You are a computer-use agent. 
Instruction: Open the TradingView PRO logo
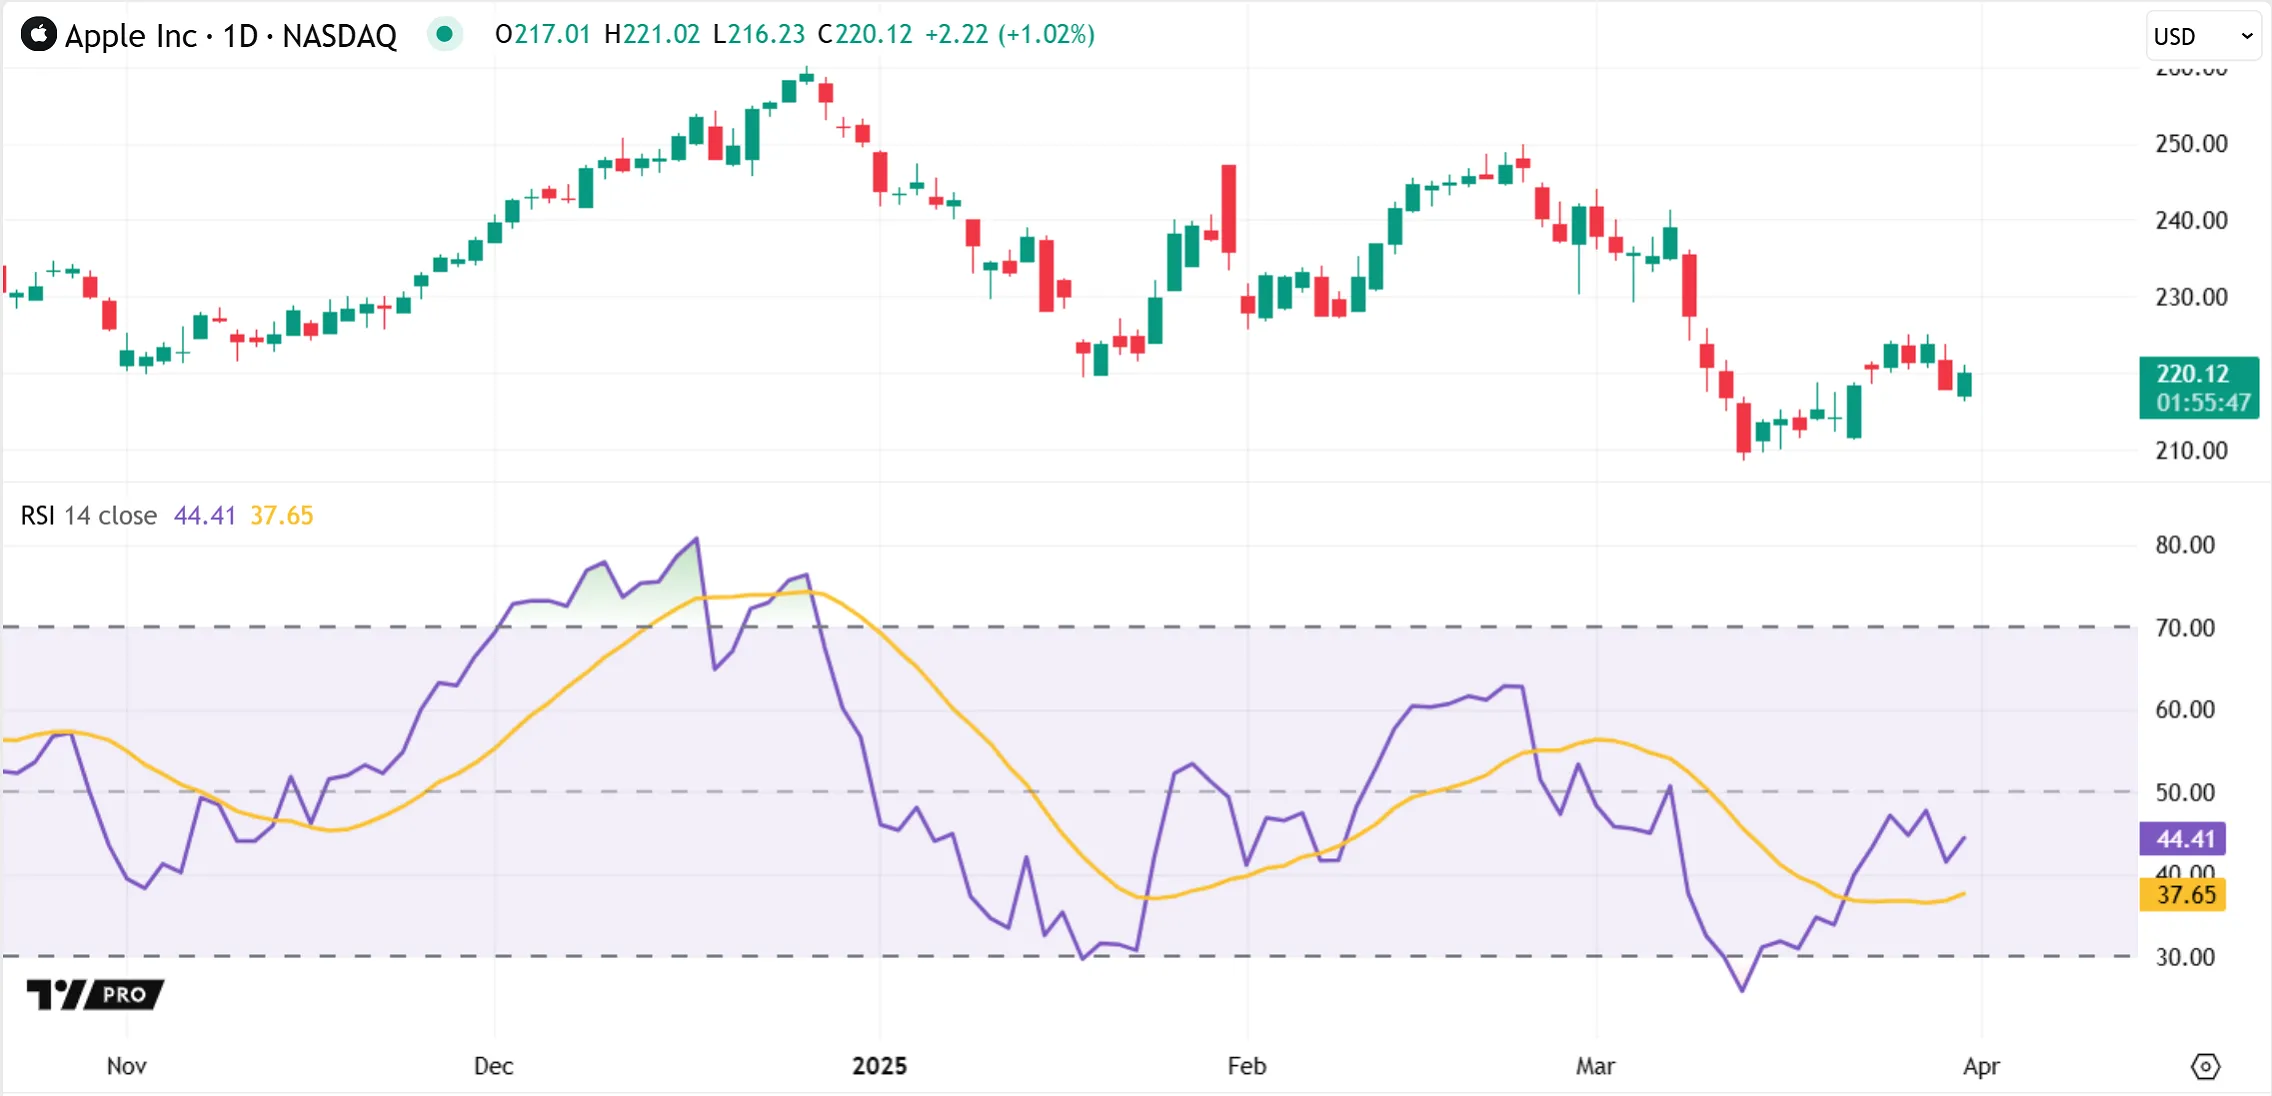tap(95, 994)
